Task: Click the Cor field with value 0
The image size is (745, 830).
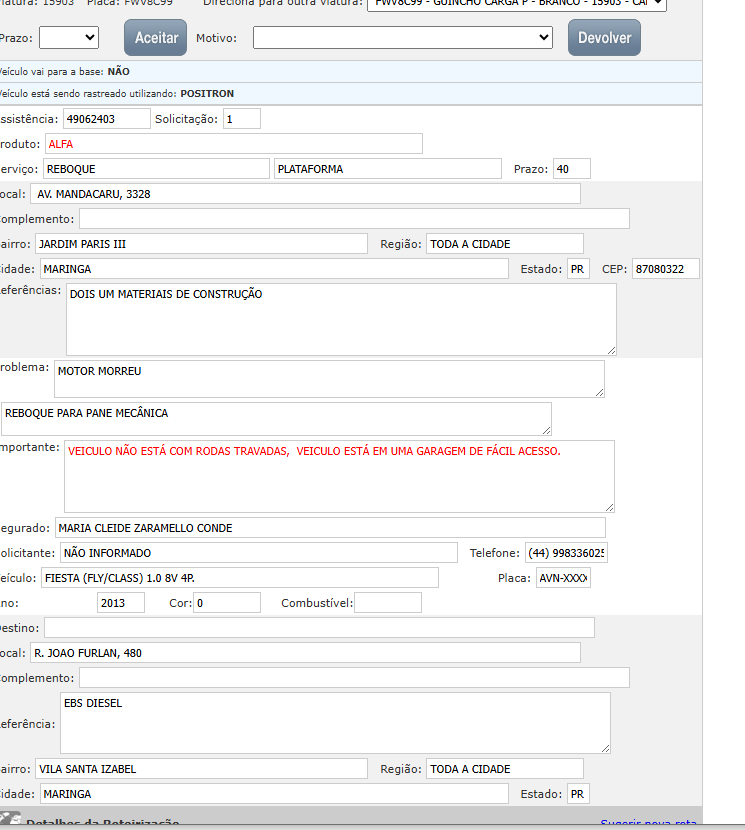Action: coord(227,602)
